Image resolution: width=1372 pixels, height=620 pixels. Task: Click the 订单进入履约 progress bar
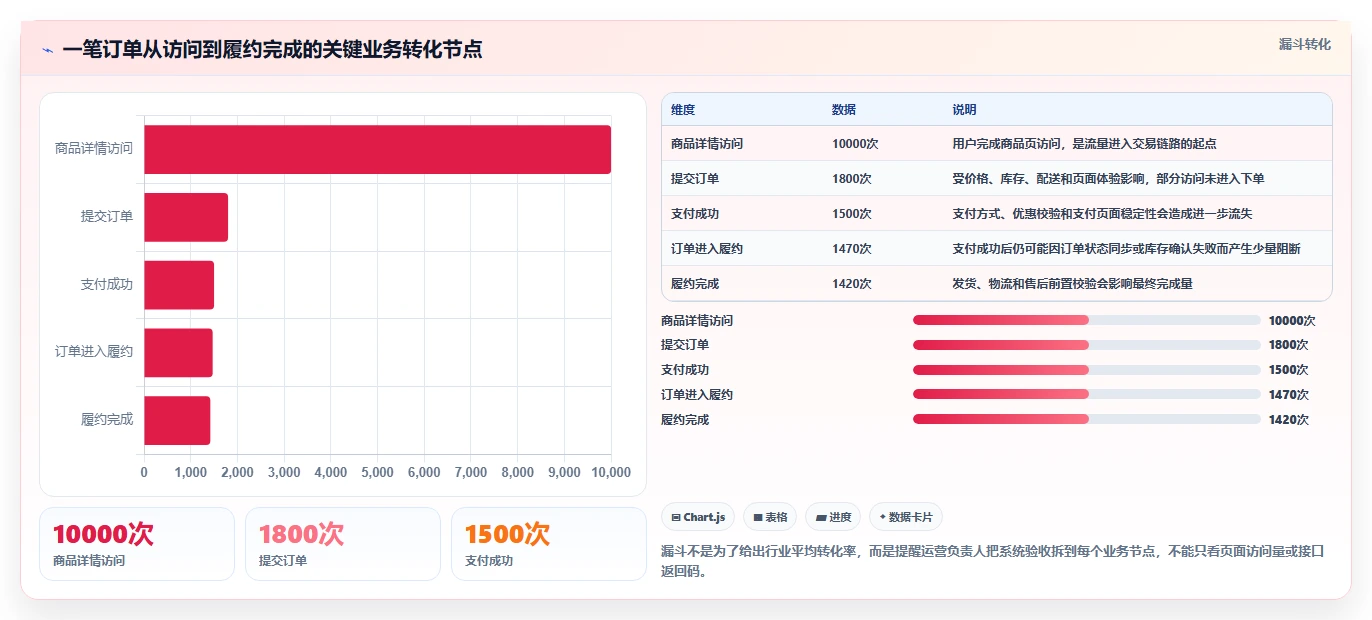pos(1086,394)
